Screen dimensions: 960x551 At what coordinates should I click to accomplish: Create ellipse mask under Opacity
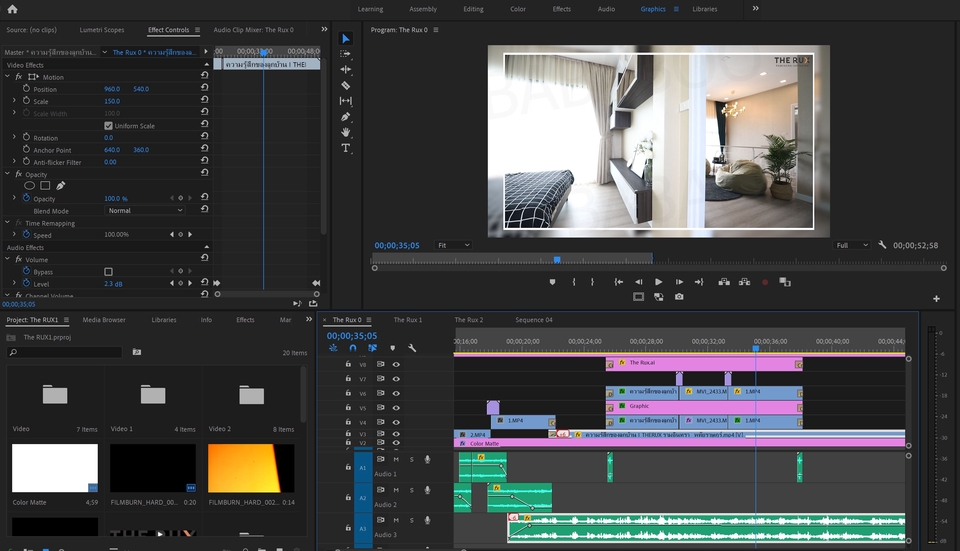tap(29, 186)
